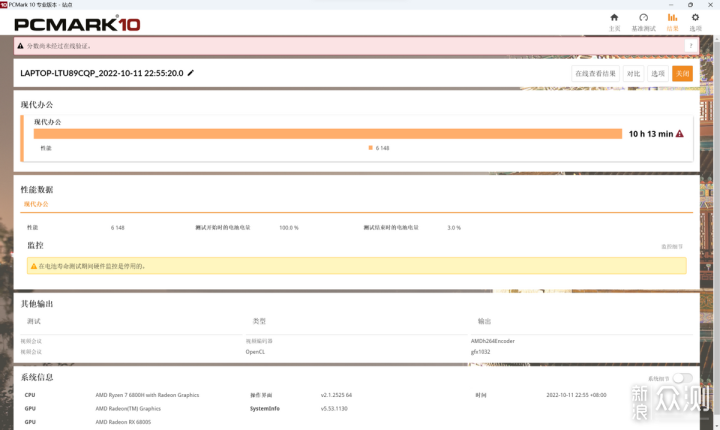
Task: Click the gfx1032 output entry
Action: click(480, 352)
